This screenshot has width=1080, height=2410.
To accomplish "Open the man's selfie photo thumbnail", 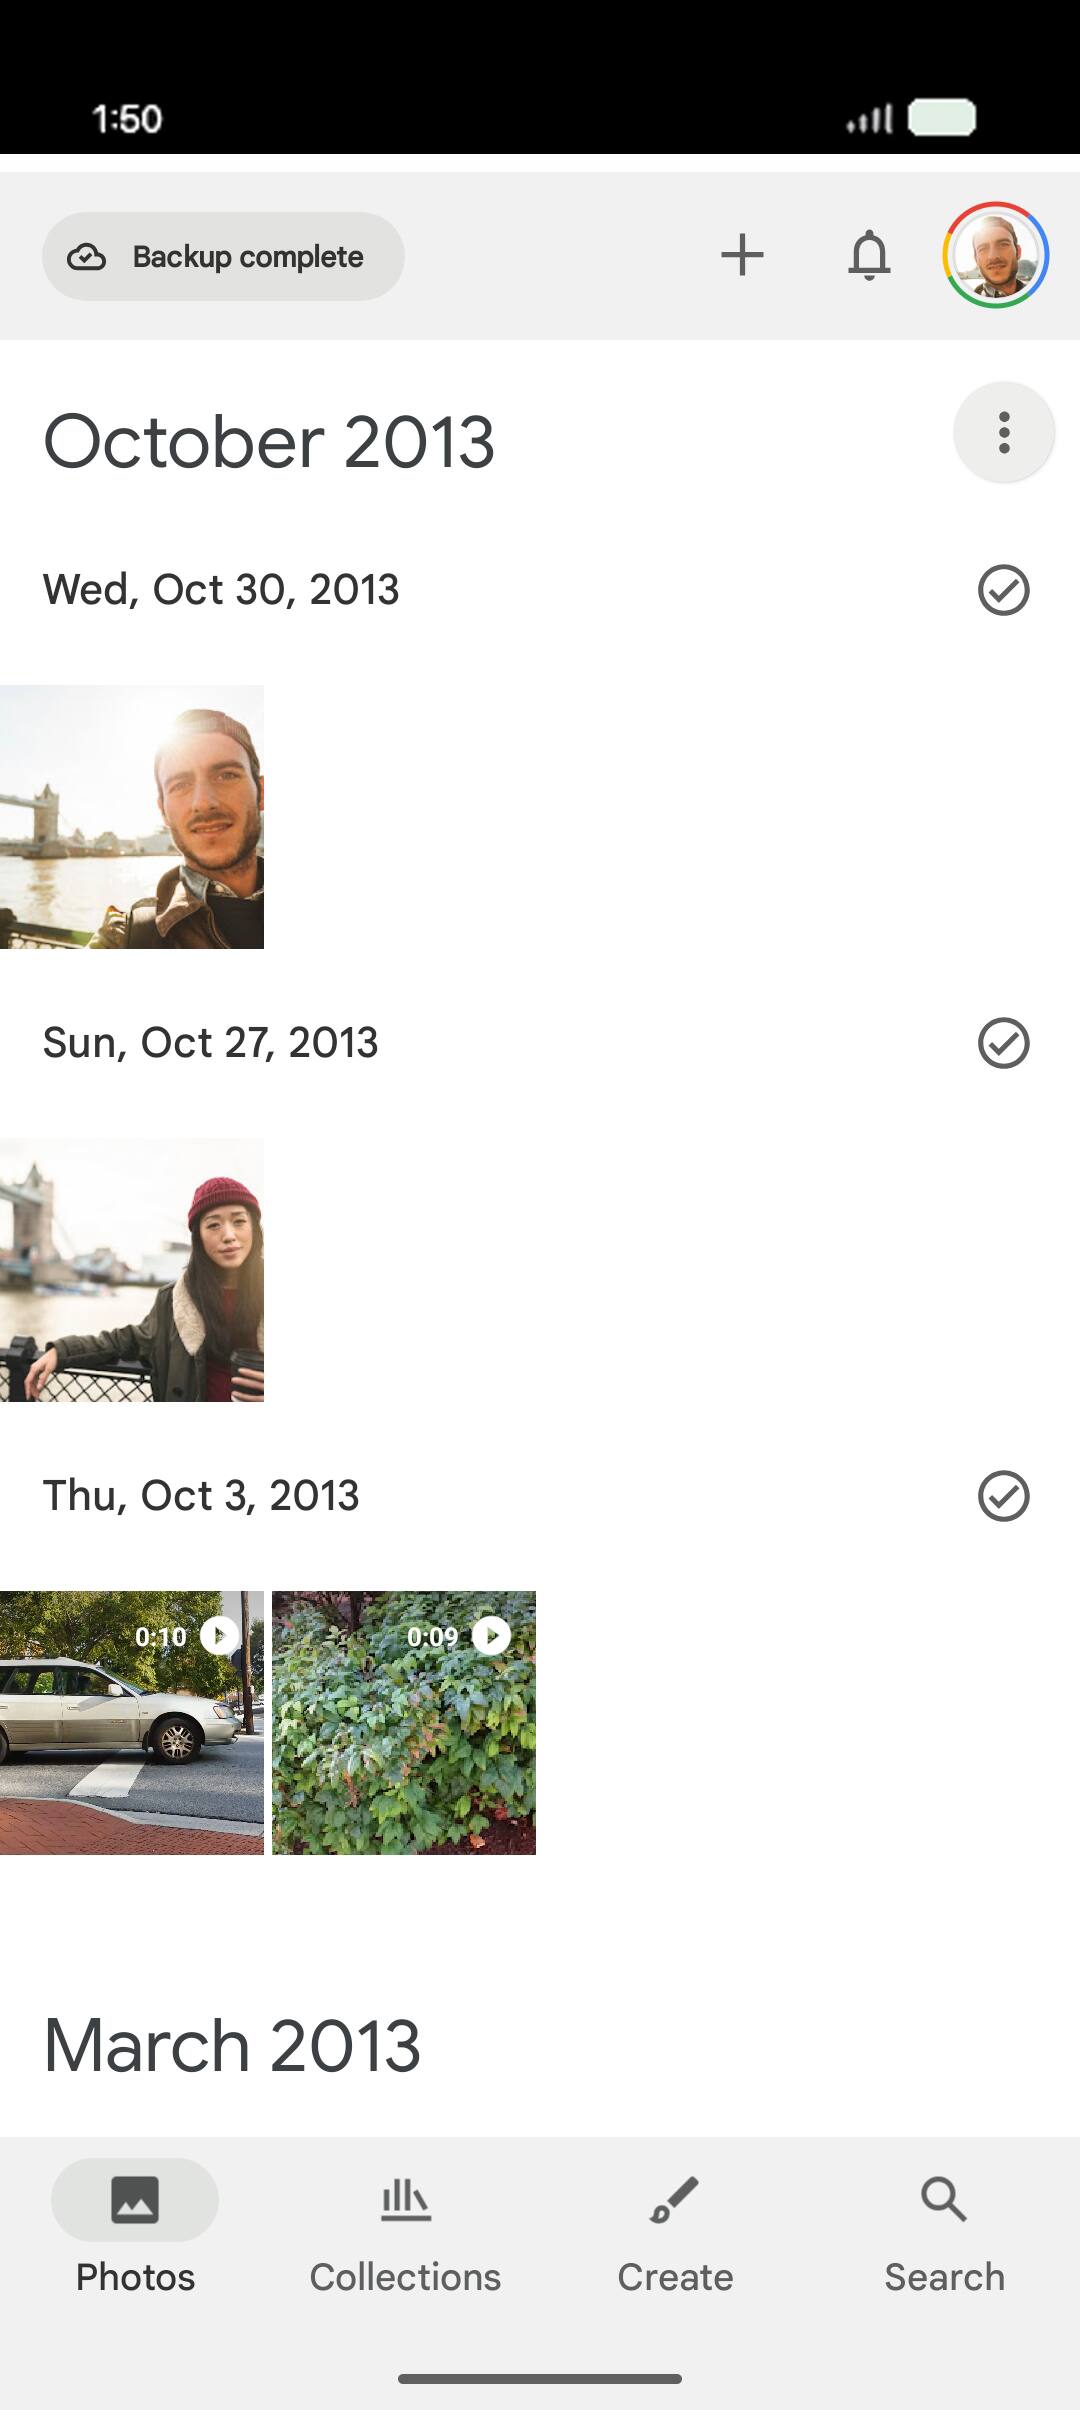I will tap(132, 817).
